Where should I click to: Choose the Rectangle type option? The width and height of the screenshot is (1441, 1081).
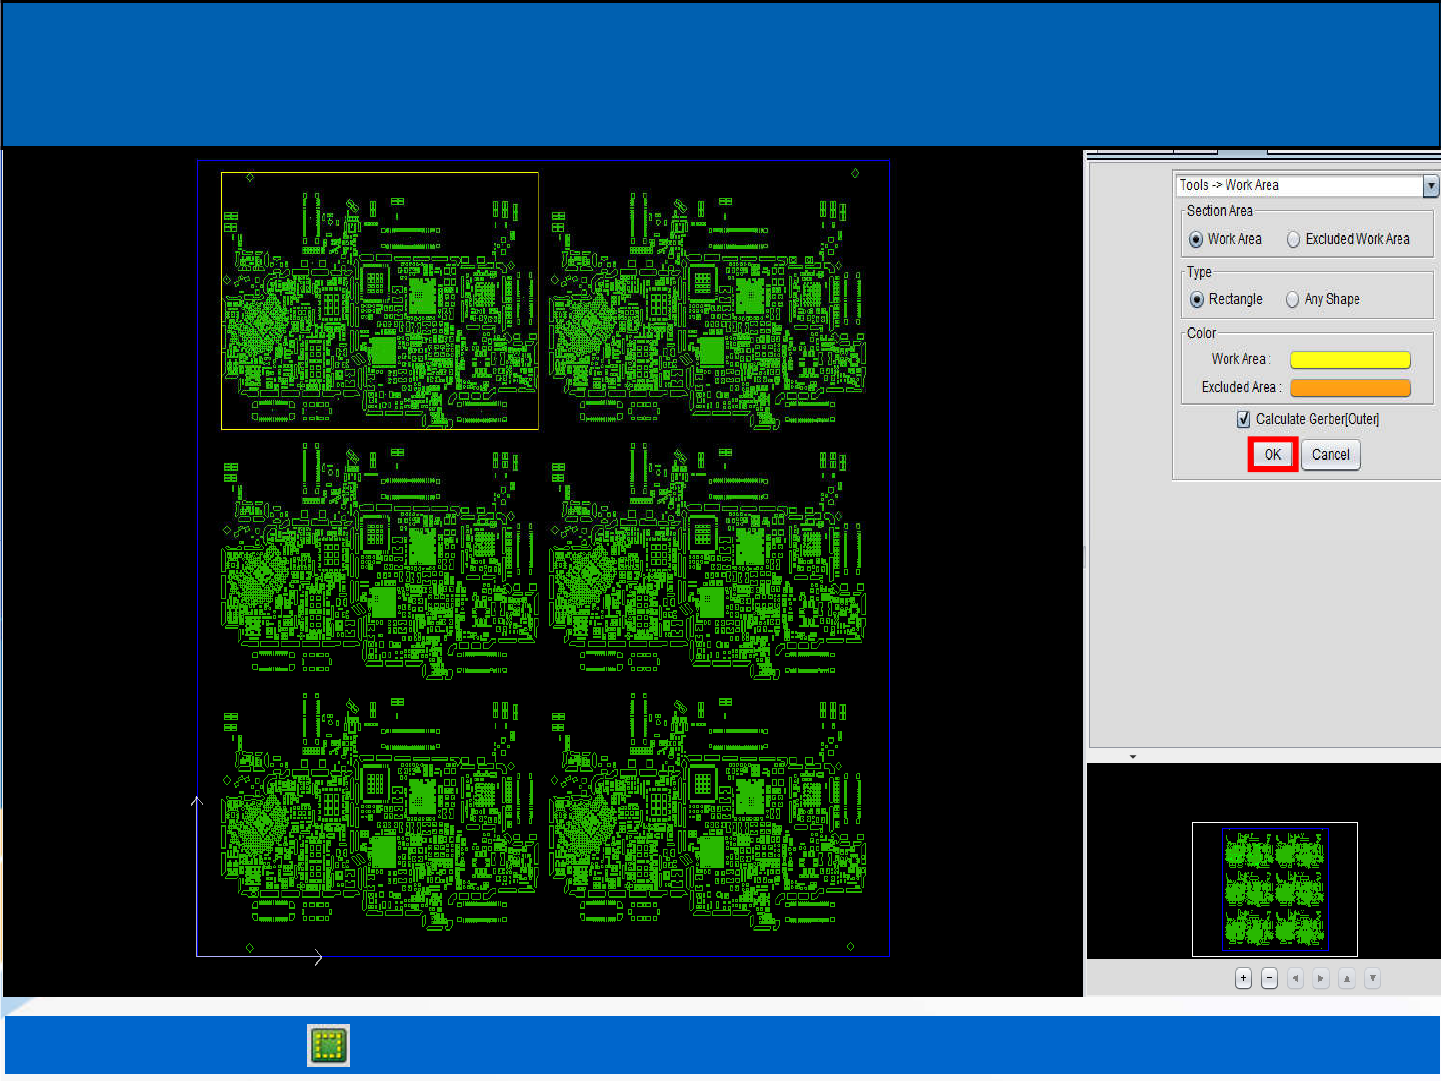click(1197, 300)
